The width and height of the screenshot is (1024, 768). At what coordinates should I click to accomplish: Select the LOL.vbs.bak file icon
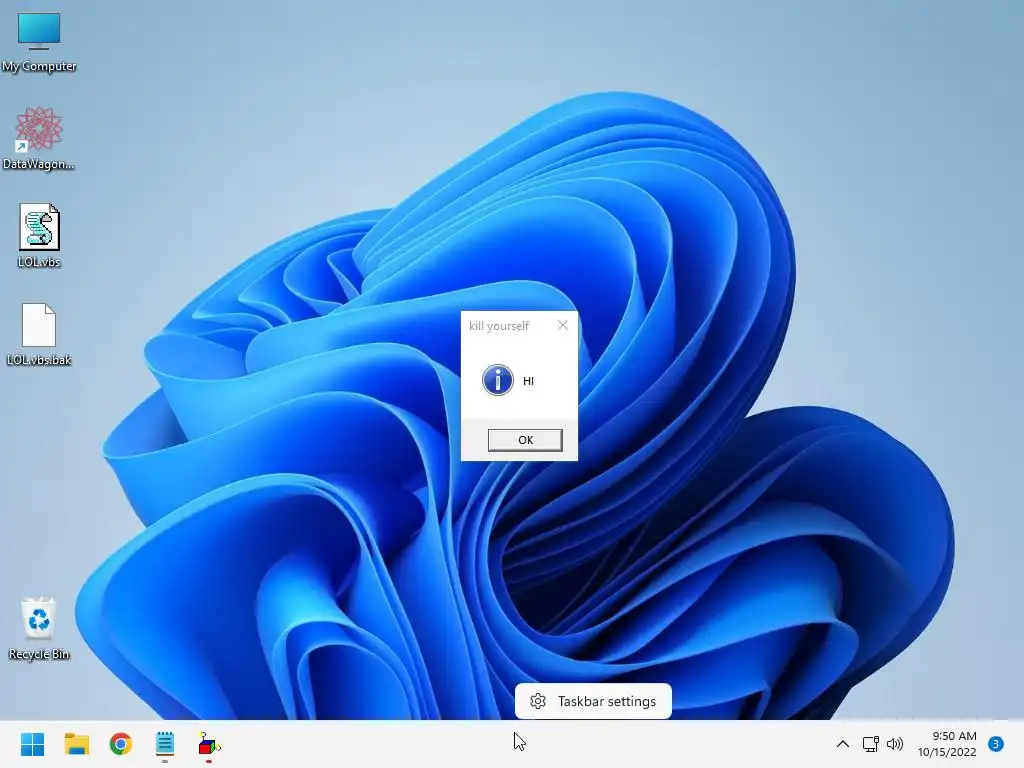pyautogui.click(x=39, y=334)
